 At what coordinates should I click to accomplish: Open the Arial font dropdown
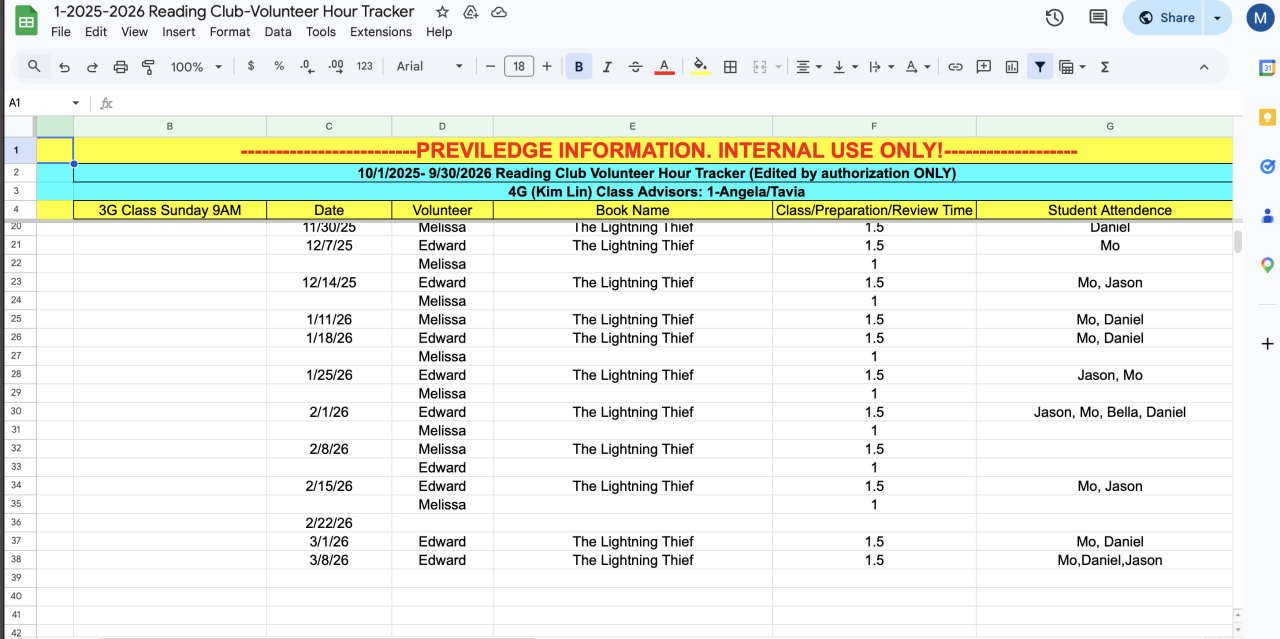tap(430, 67)
